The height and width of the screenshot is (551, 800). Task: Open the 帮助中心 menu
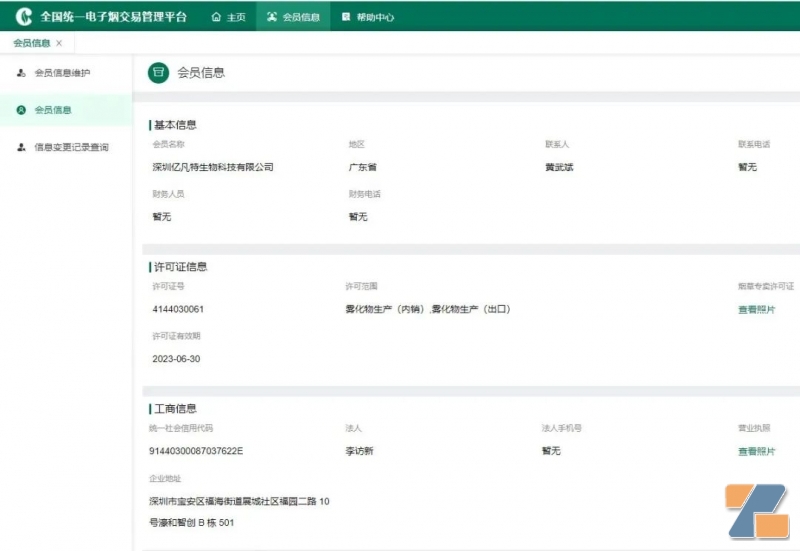368,17
